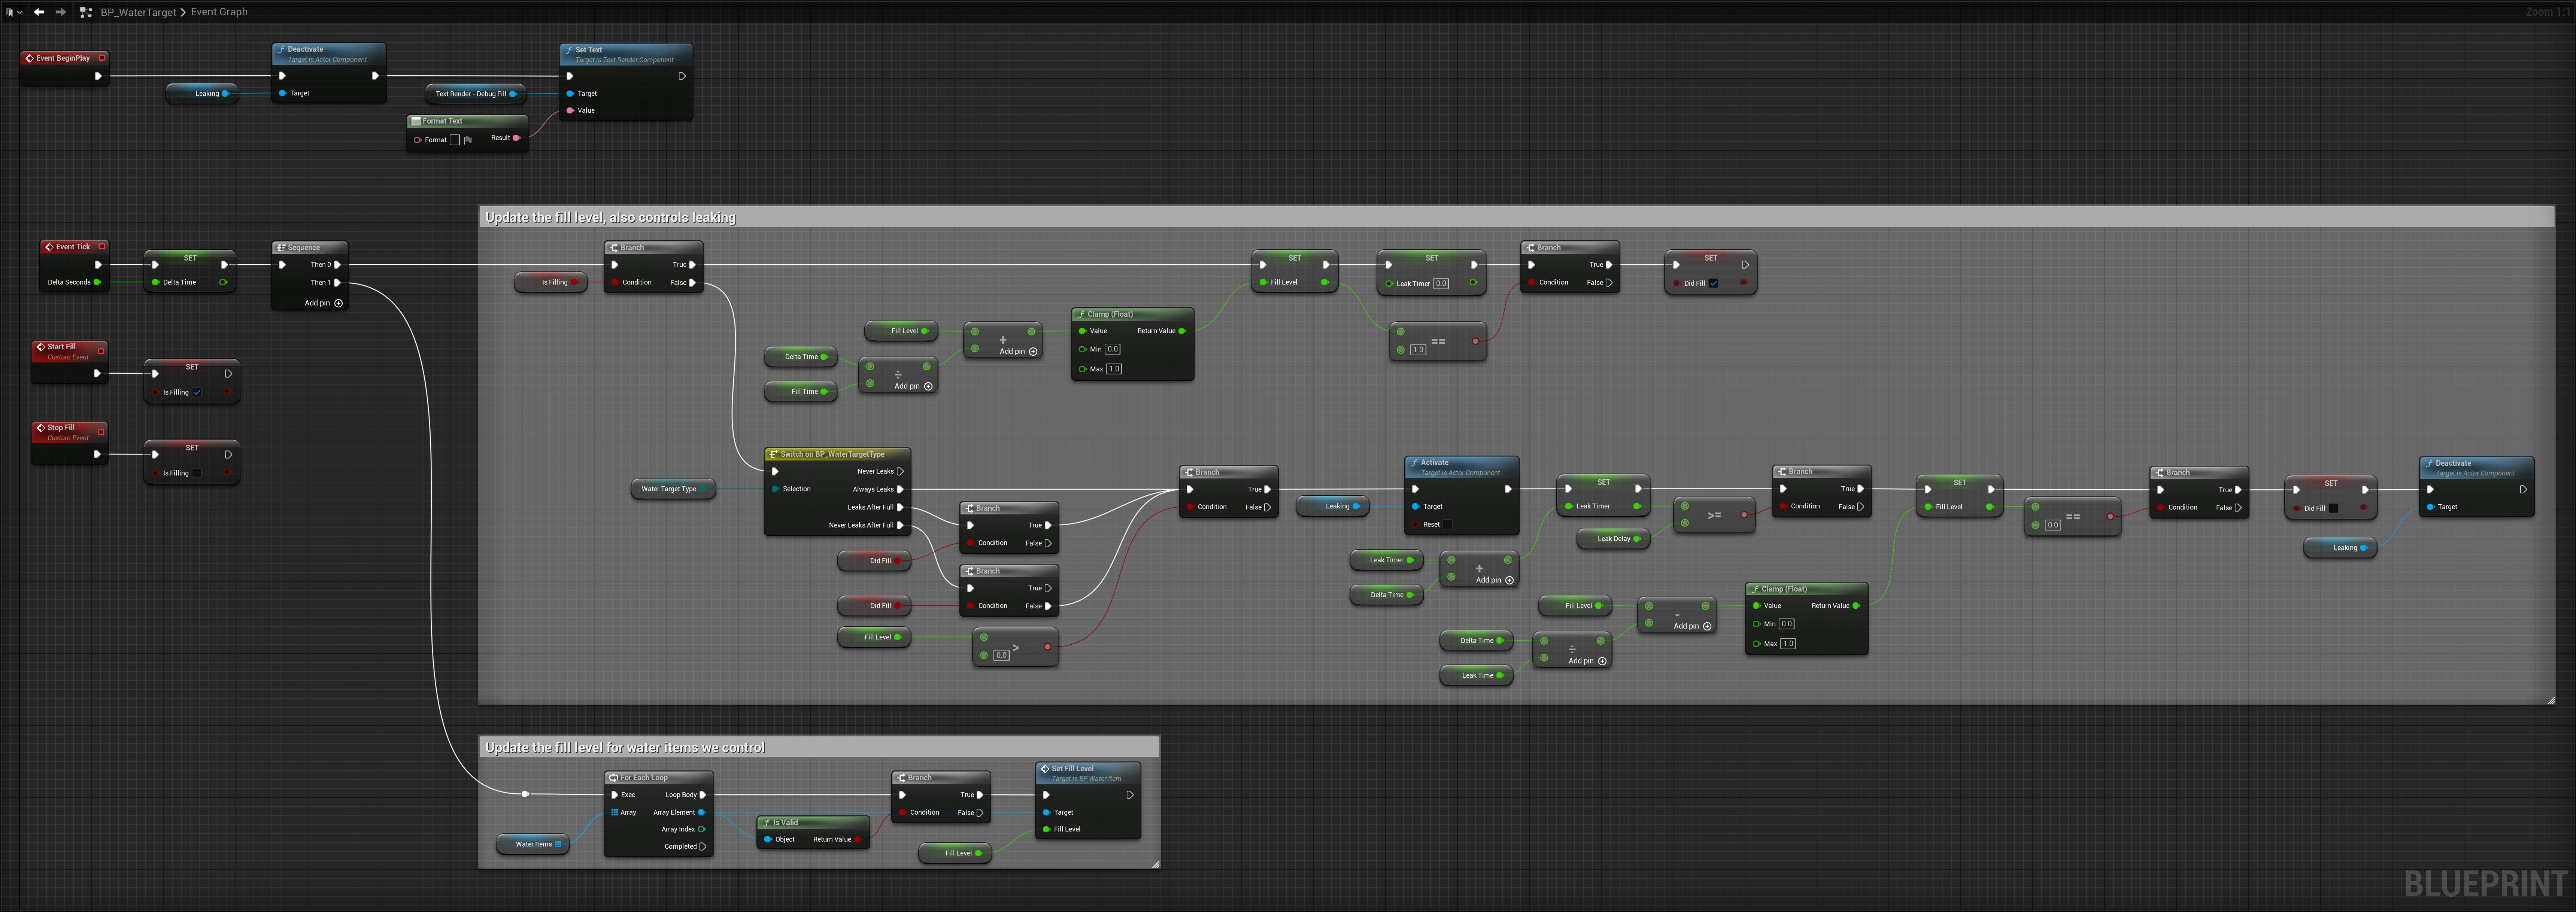Click the Then 1 exec pin

pyautogui.click(x=337, y=283)
